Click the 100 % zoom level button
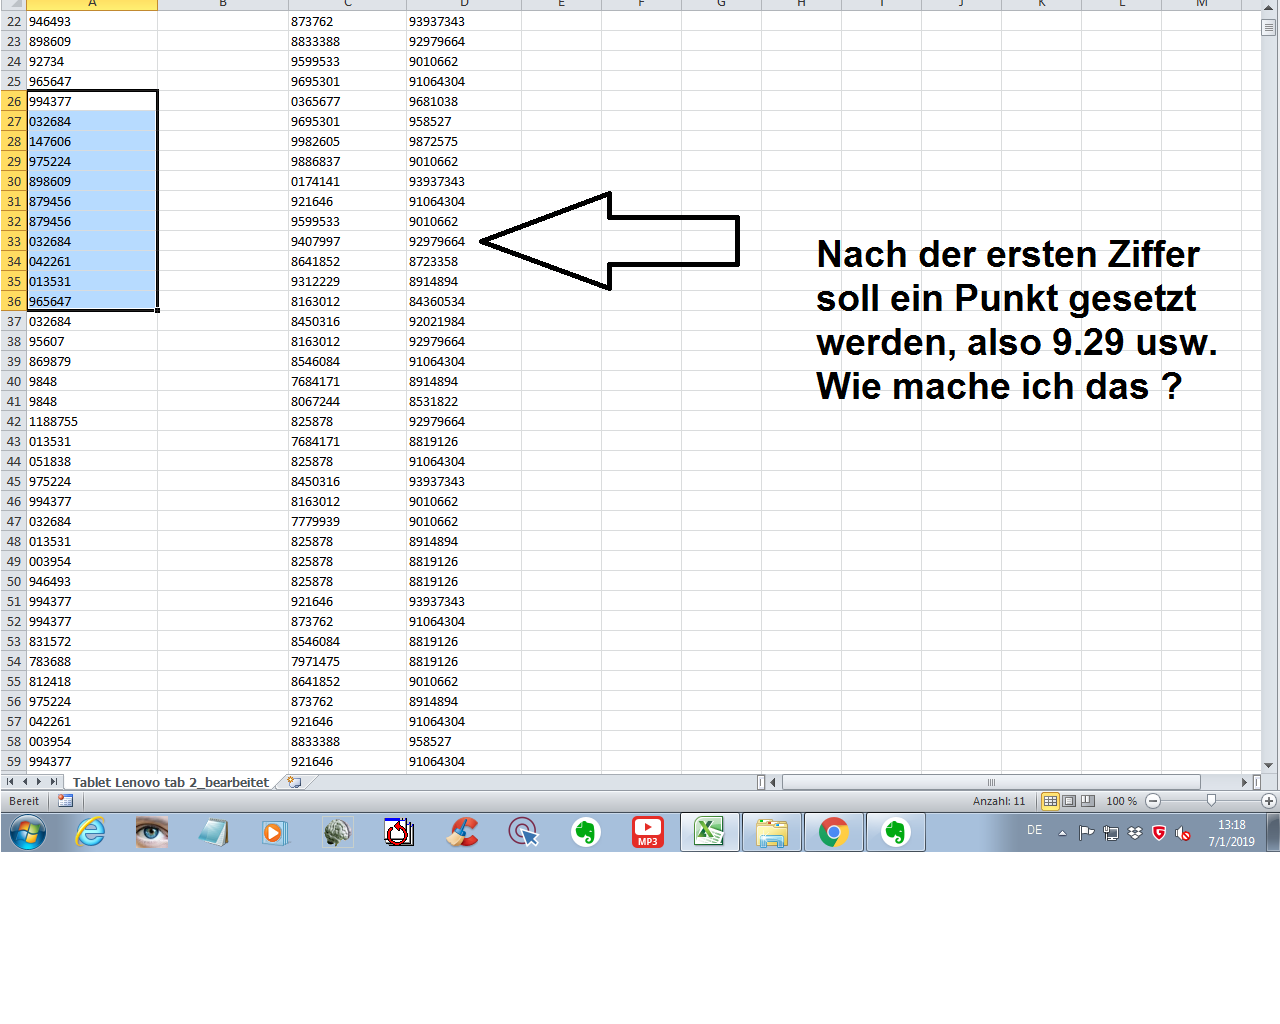1280x1024 pixels. point(1121,801)
